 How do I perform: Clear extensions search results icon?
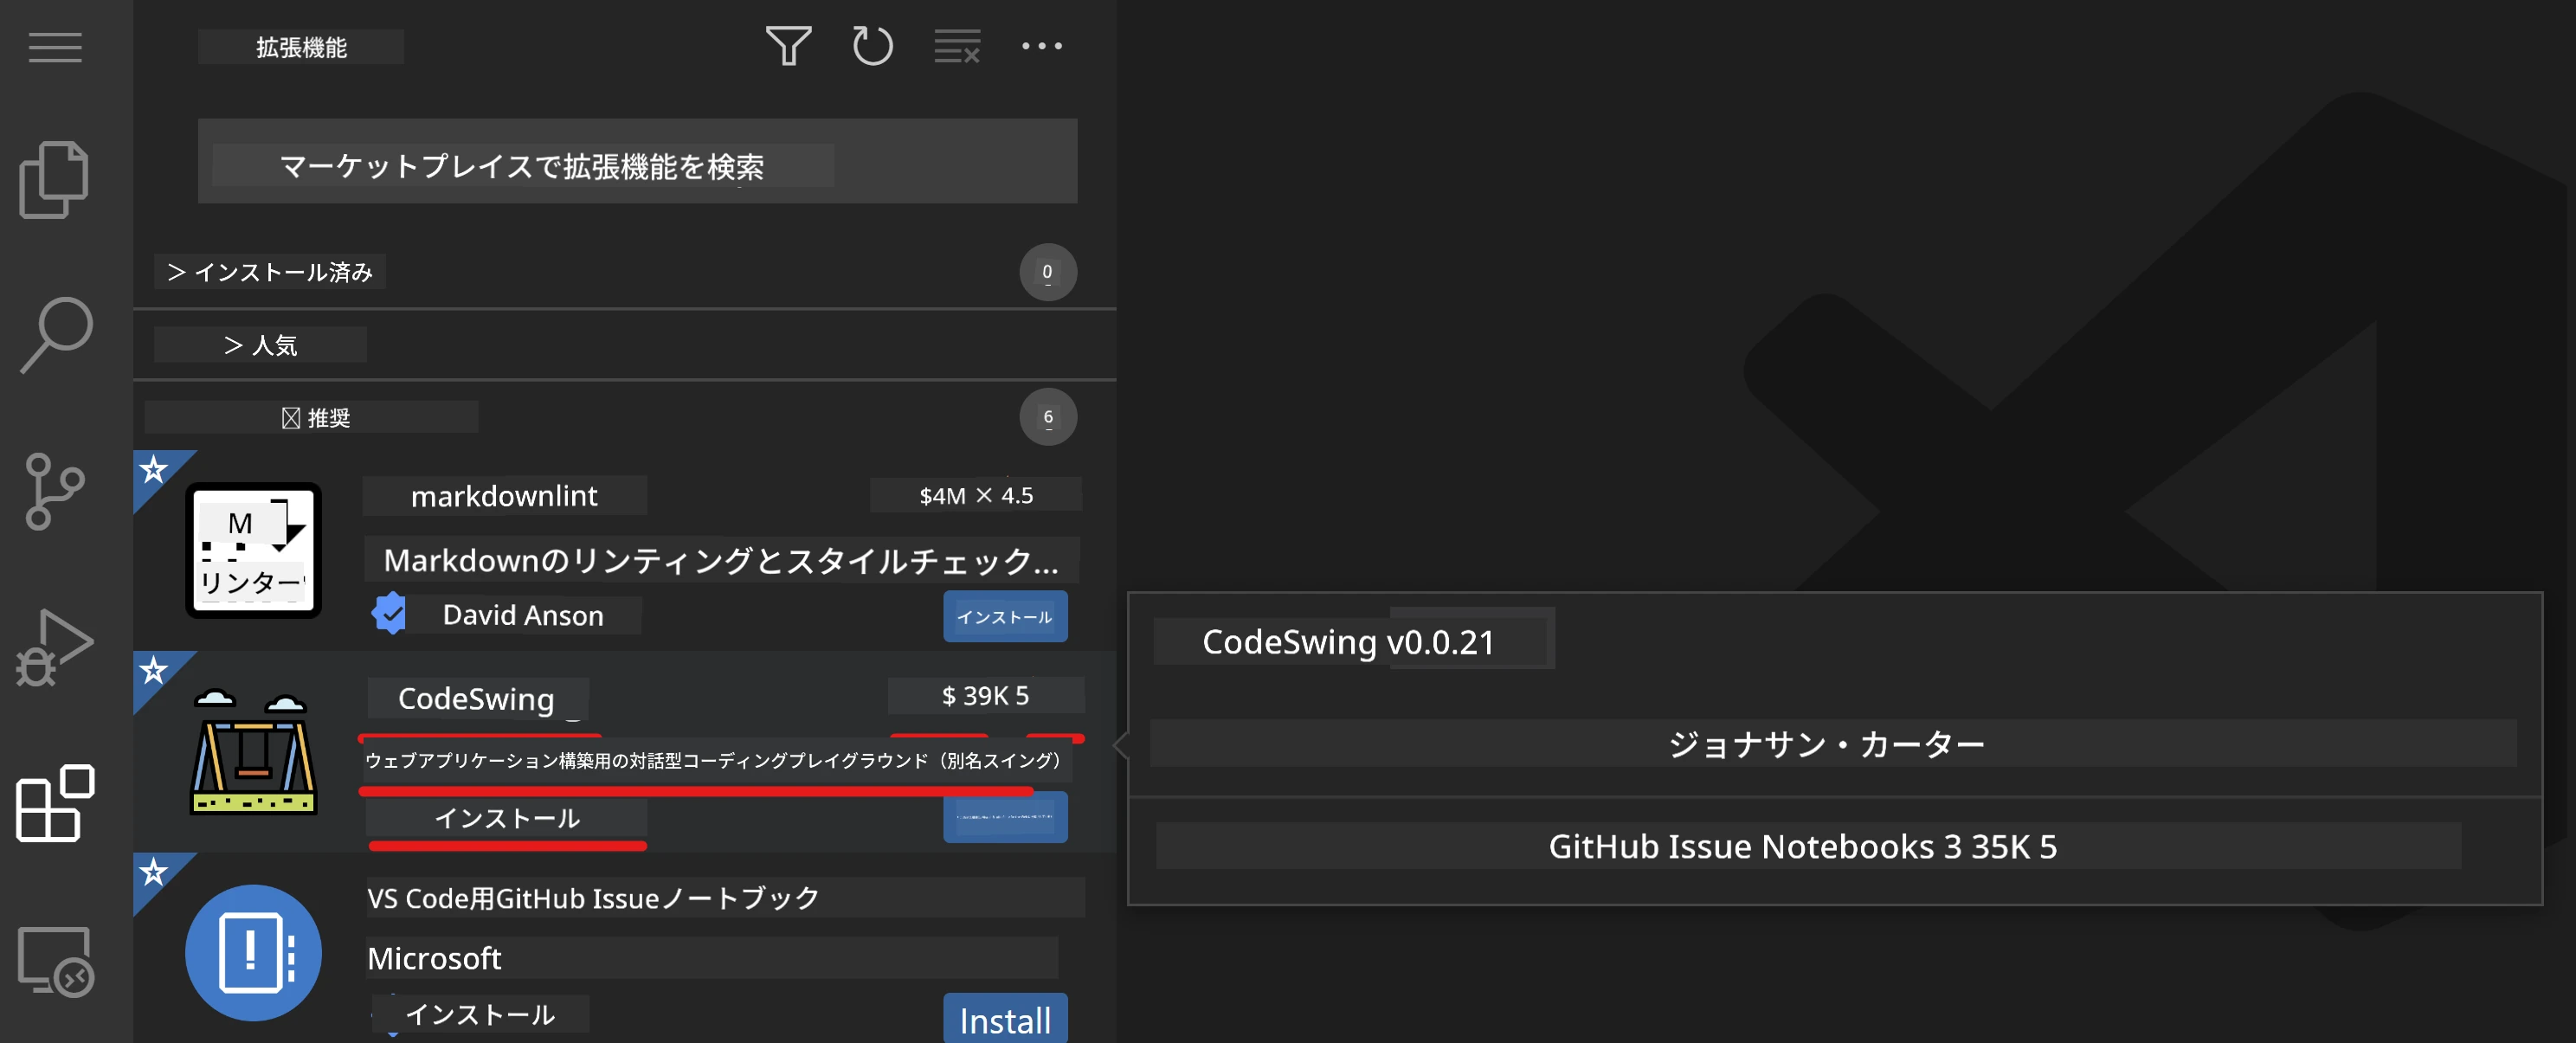957,46
